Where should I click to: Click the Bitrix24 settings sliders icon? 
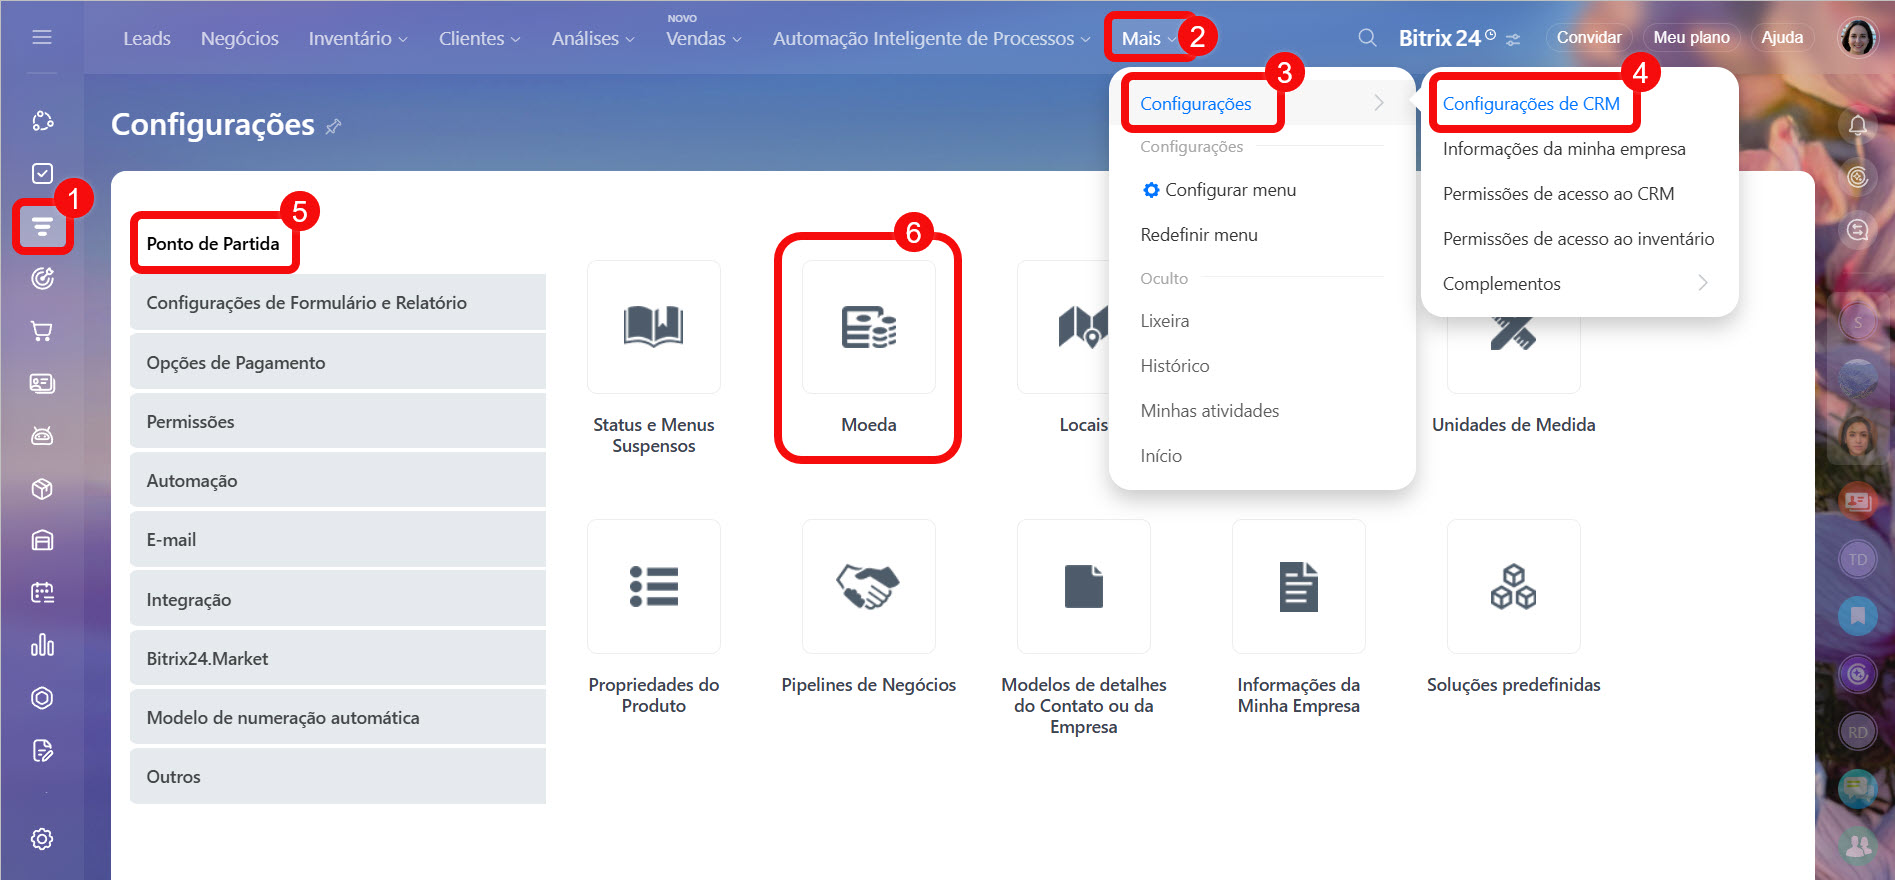coord(1513,39)
